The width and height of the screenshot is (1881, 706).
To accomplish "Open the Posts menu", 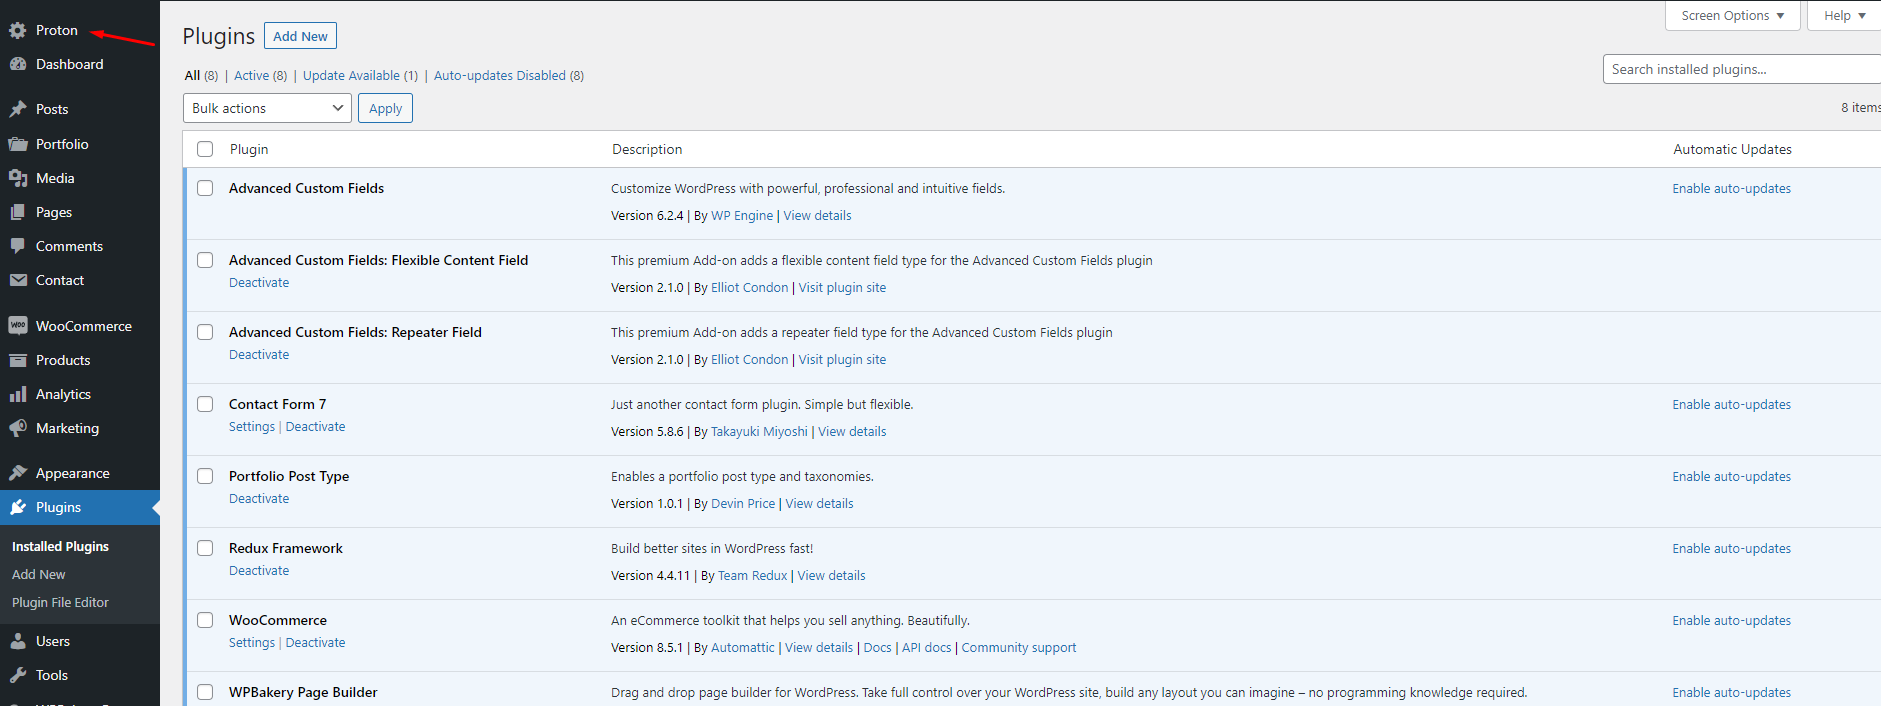I will tap(52, 109).
